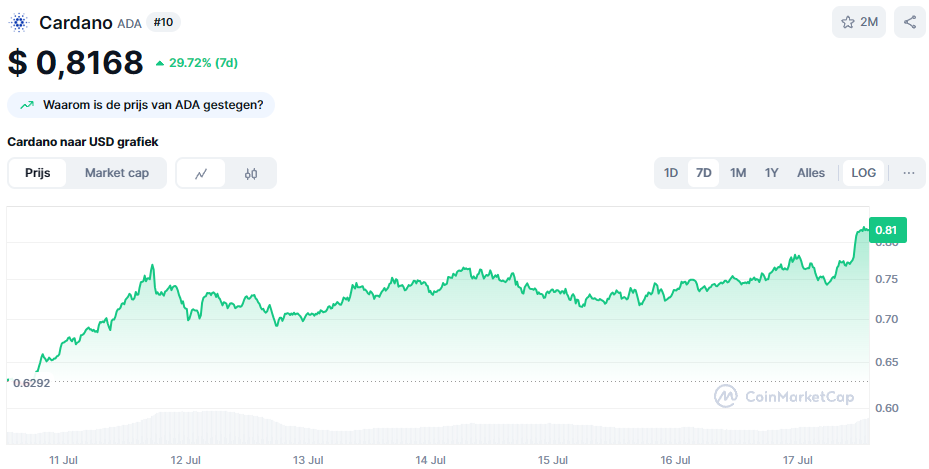Image resolution: width=929 pixels, height=469 pixels.
Task: Click the Cardano logo icon
Action: (x=19, y=23)
